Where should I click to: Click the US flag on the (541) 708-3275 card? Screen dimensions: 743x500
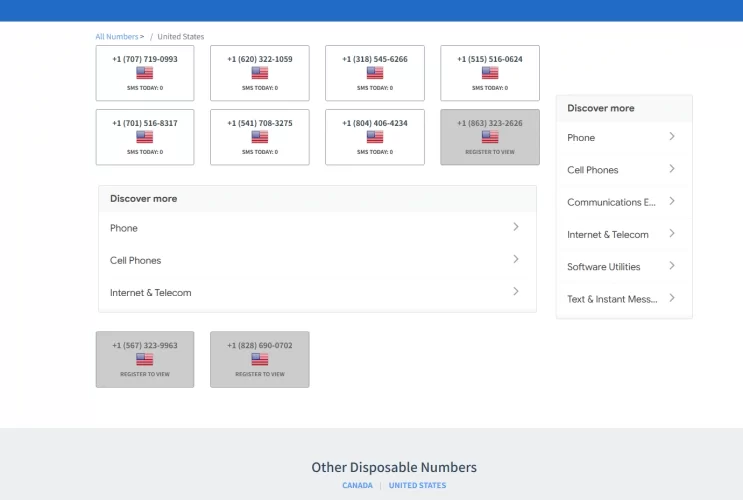(x=260, y=137)
